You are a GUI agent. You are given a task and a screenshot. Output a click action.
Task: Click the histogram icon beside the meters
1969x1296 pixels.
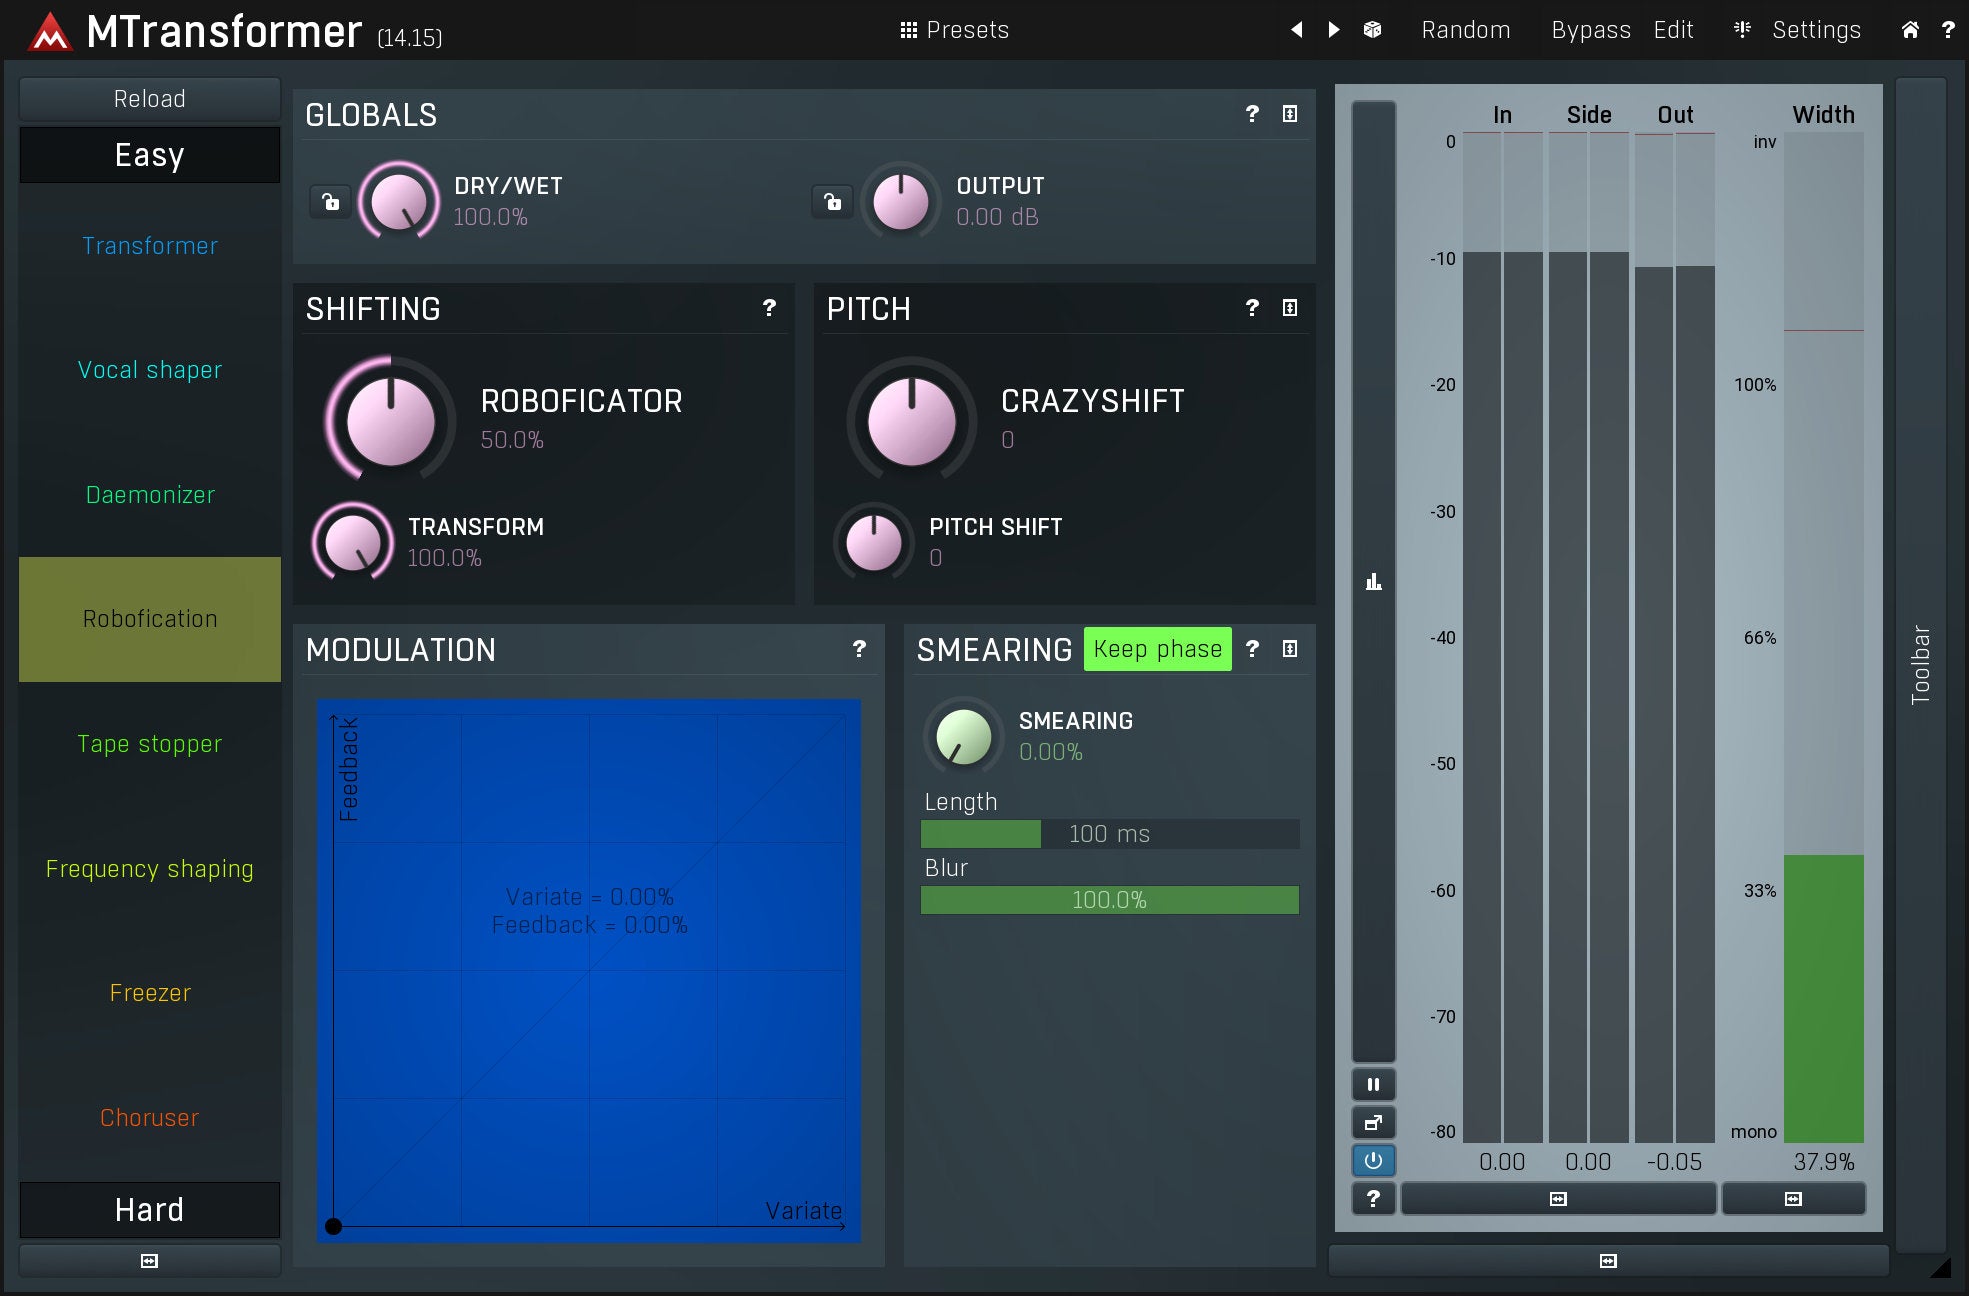tap(1373, 581)
